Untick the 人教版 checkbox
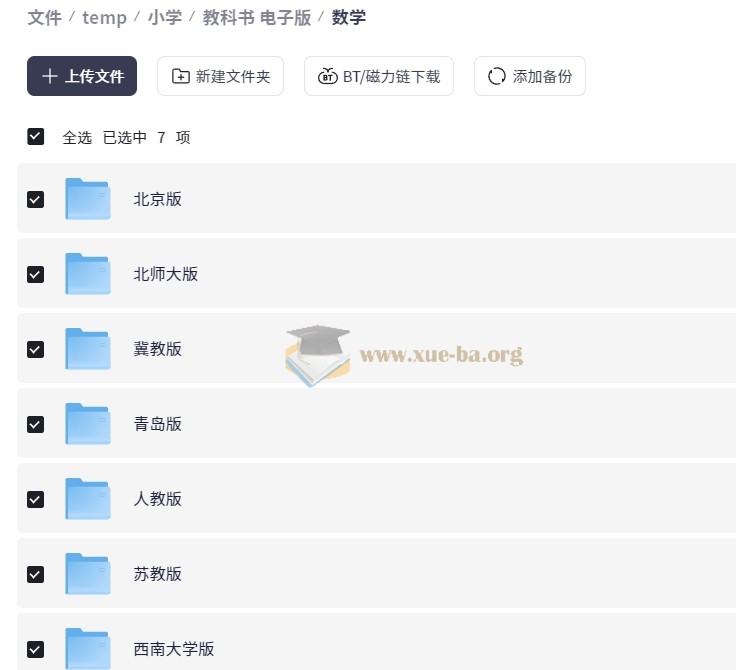The width and height of the screenshot is (736, 670). (36, 499)
